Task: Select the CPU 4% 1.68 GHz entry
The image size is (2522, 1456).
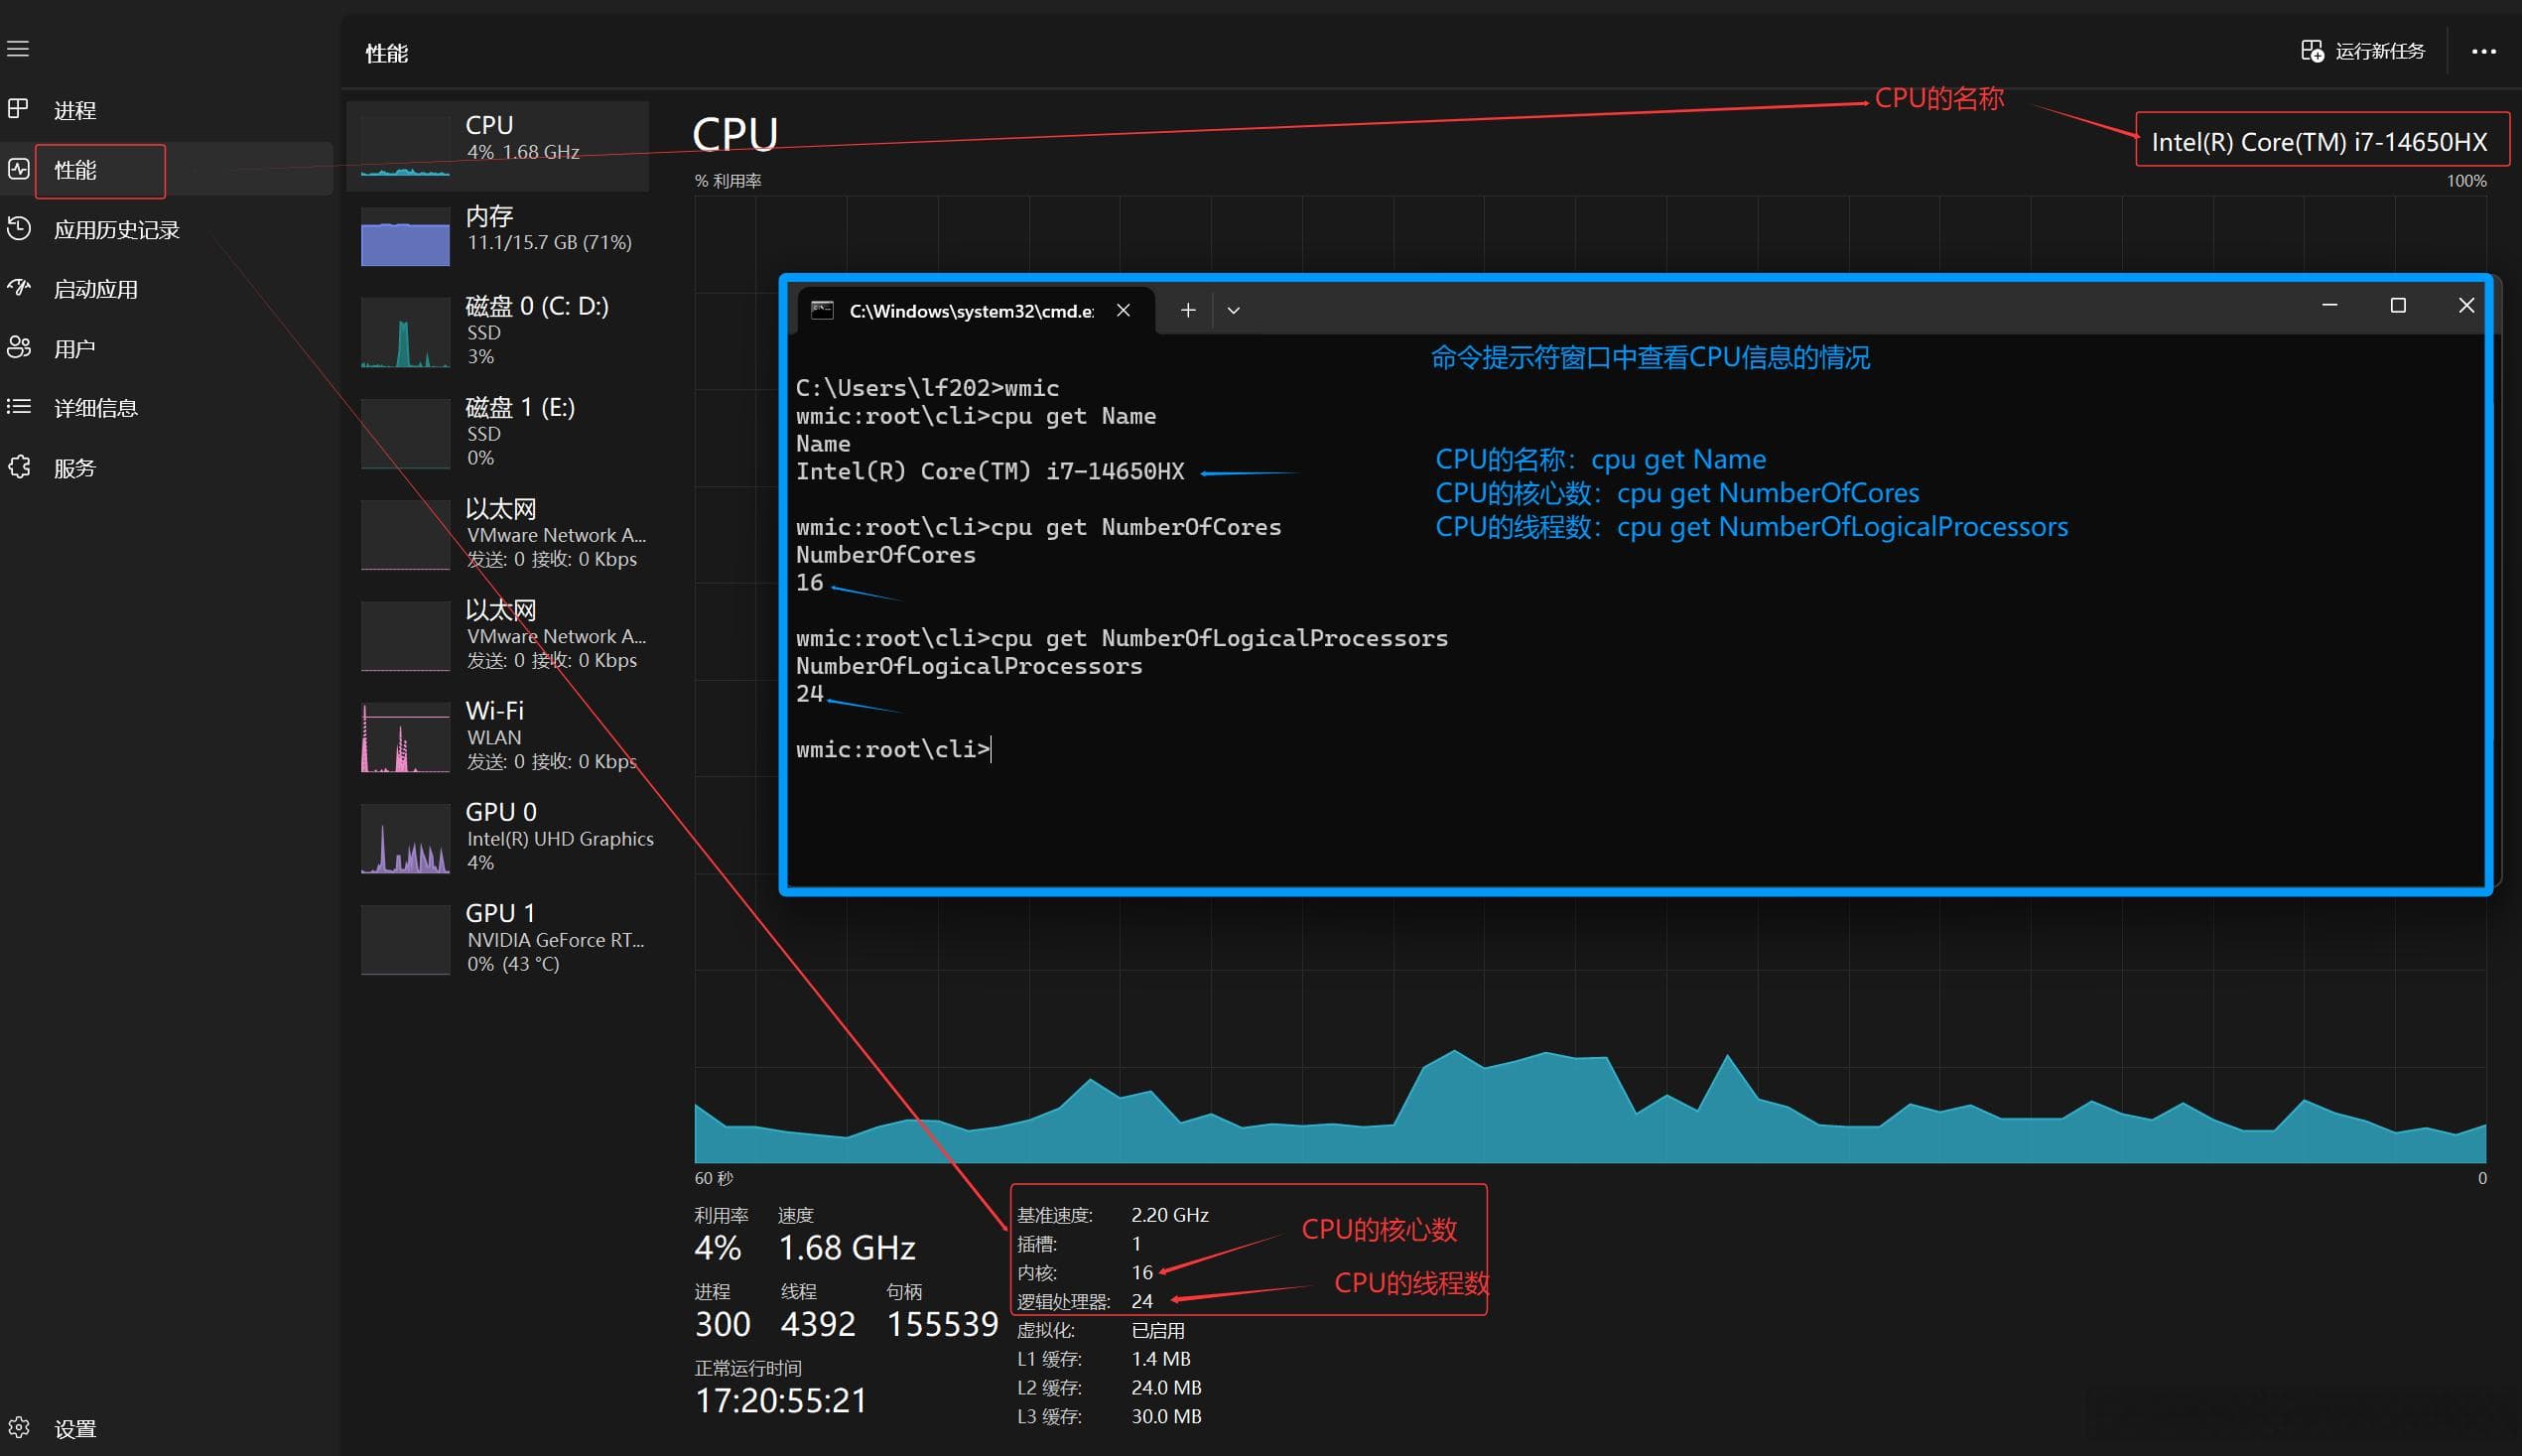Action: [498, 146]
